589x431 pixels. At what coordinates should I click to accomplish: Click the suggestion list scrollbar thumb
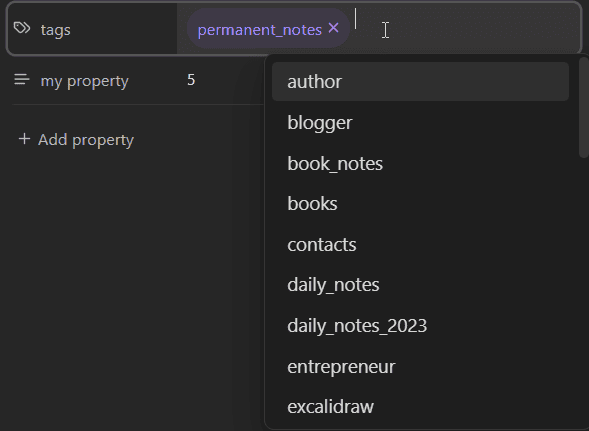point(584,107)
